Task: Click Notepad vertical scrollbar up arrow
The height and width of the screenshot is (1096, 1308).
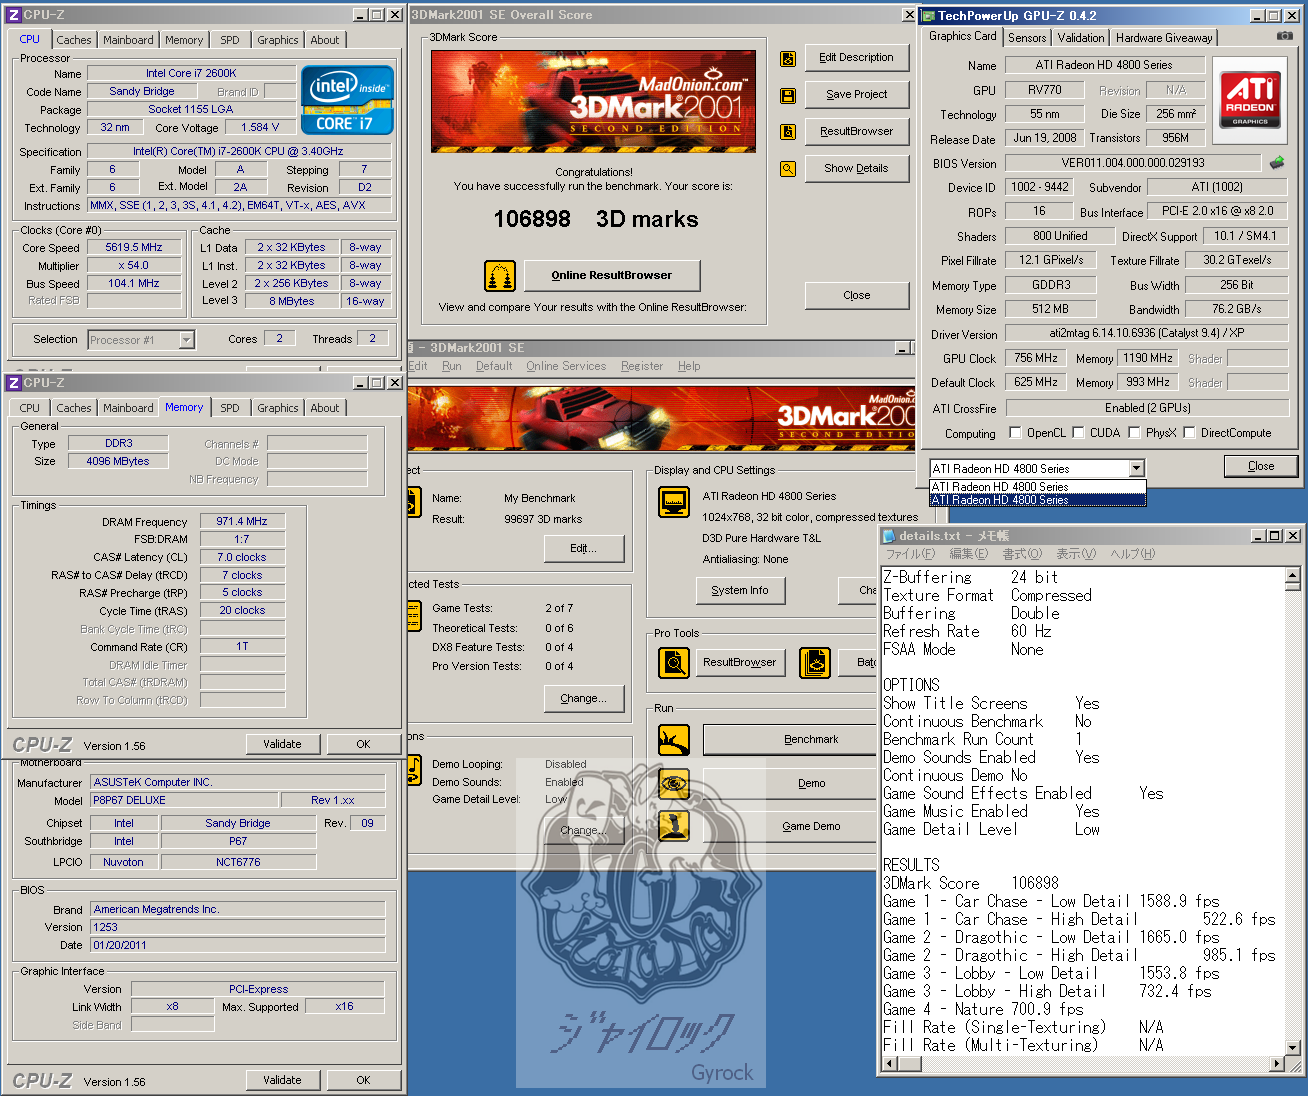Action: point(1292,576)
